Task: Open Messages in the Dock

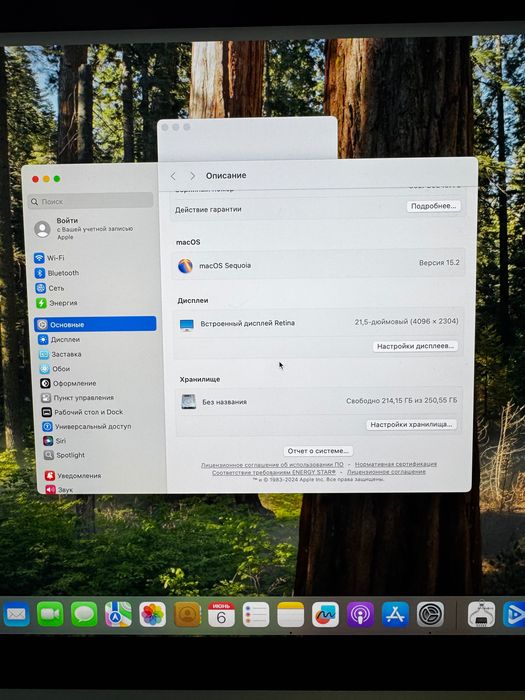Action: (84, 614)
